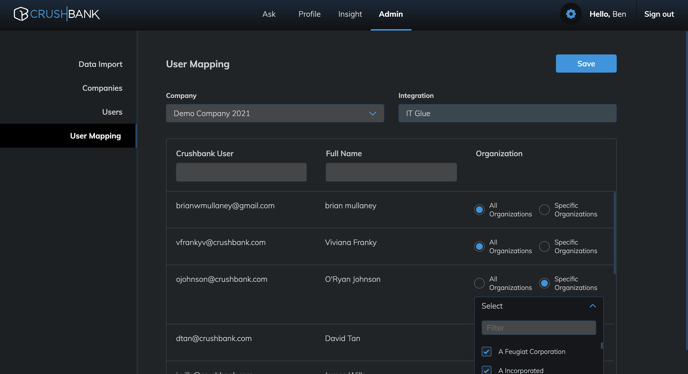Click dtan@crushbank.com email cell
Screen dimensions: 688x374
tap(214, 338)
